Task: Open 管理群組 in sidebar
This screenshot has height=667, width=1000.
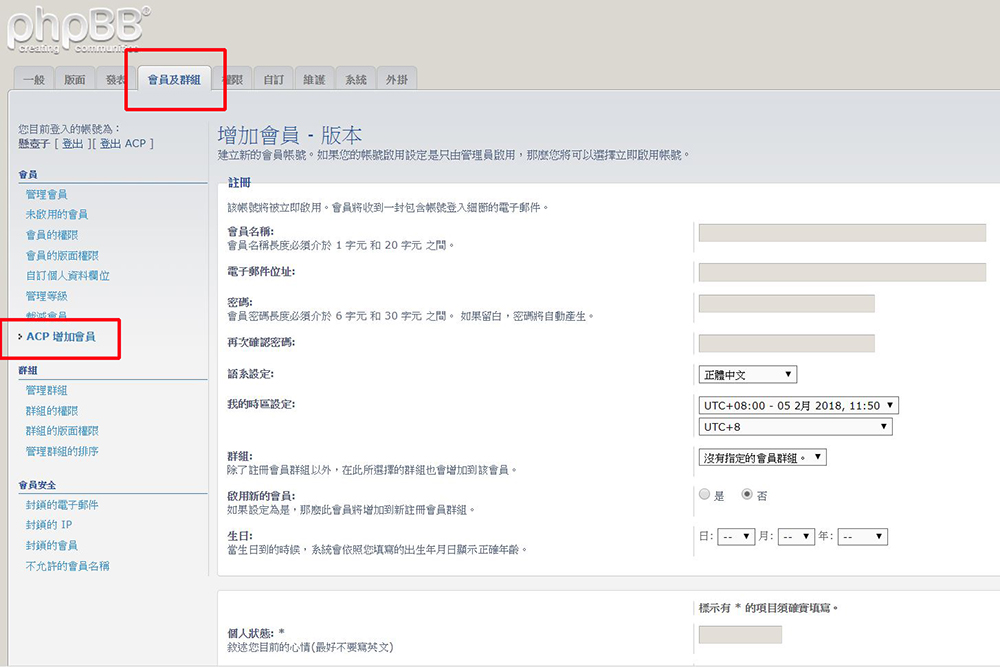Action: click(47, 390)
